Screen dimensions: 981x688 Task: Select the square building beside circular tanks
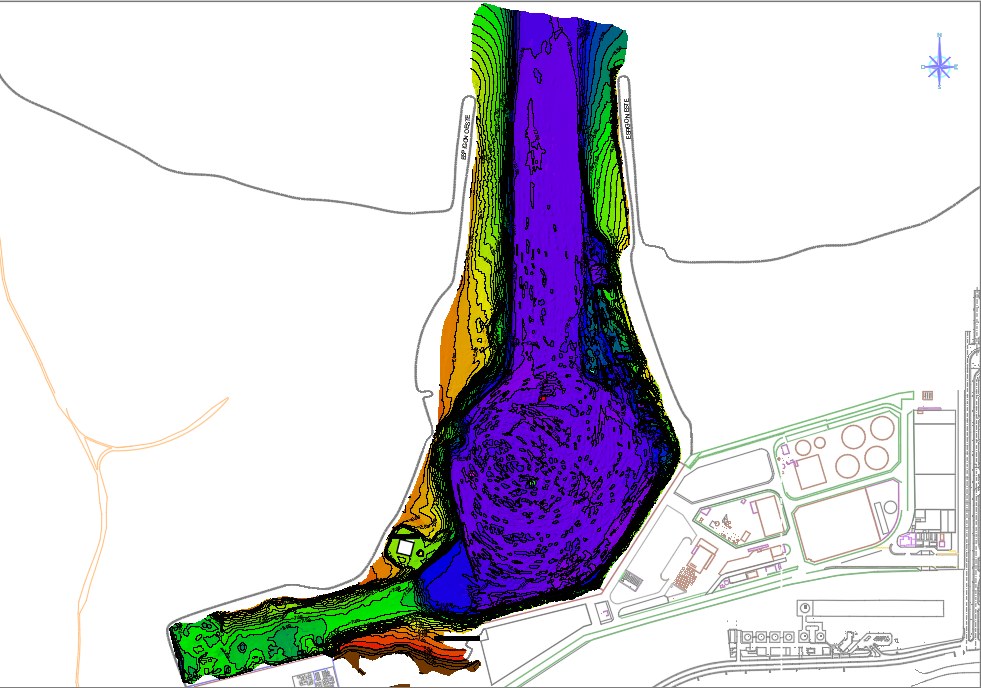pyautogui.click(x=811, y=472)
